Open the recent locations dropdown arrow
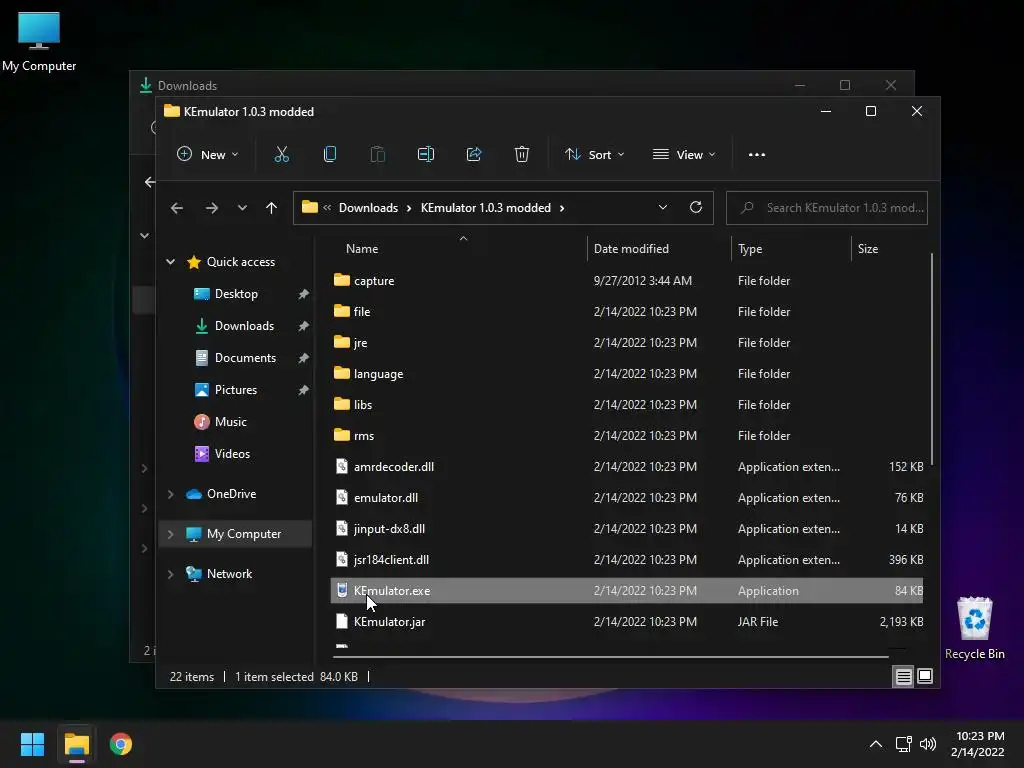Image resolution: width=1024 pixels, height=768 pixels. click(x=242, y=208)
